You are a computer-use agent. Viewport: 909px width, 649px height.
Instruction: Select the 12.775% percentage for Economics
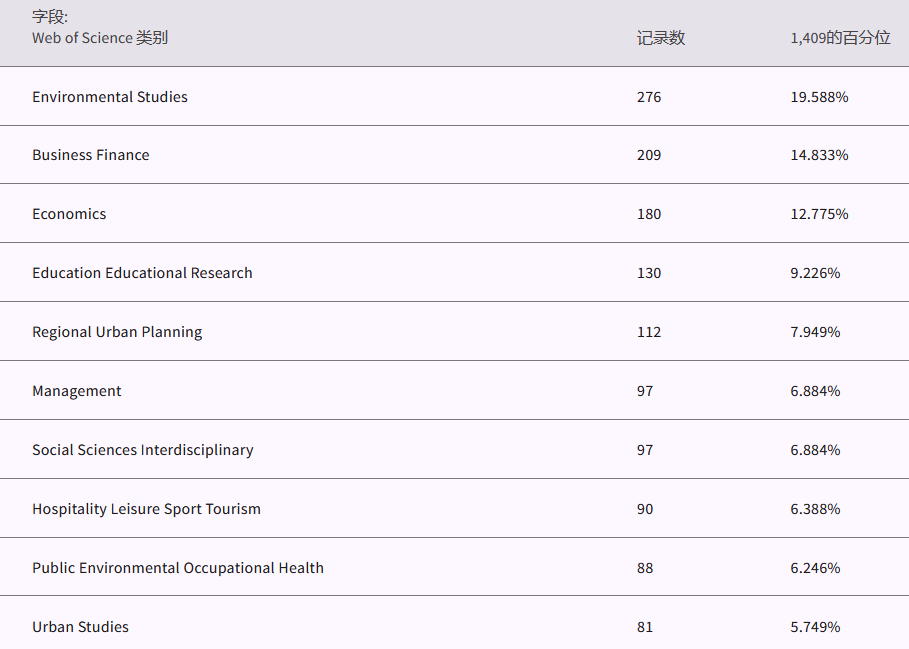tap(819, 214)
